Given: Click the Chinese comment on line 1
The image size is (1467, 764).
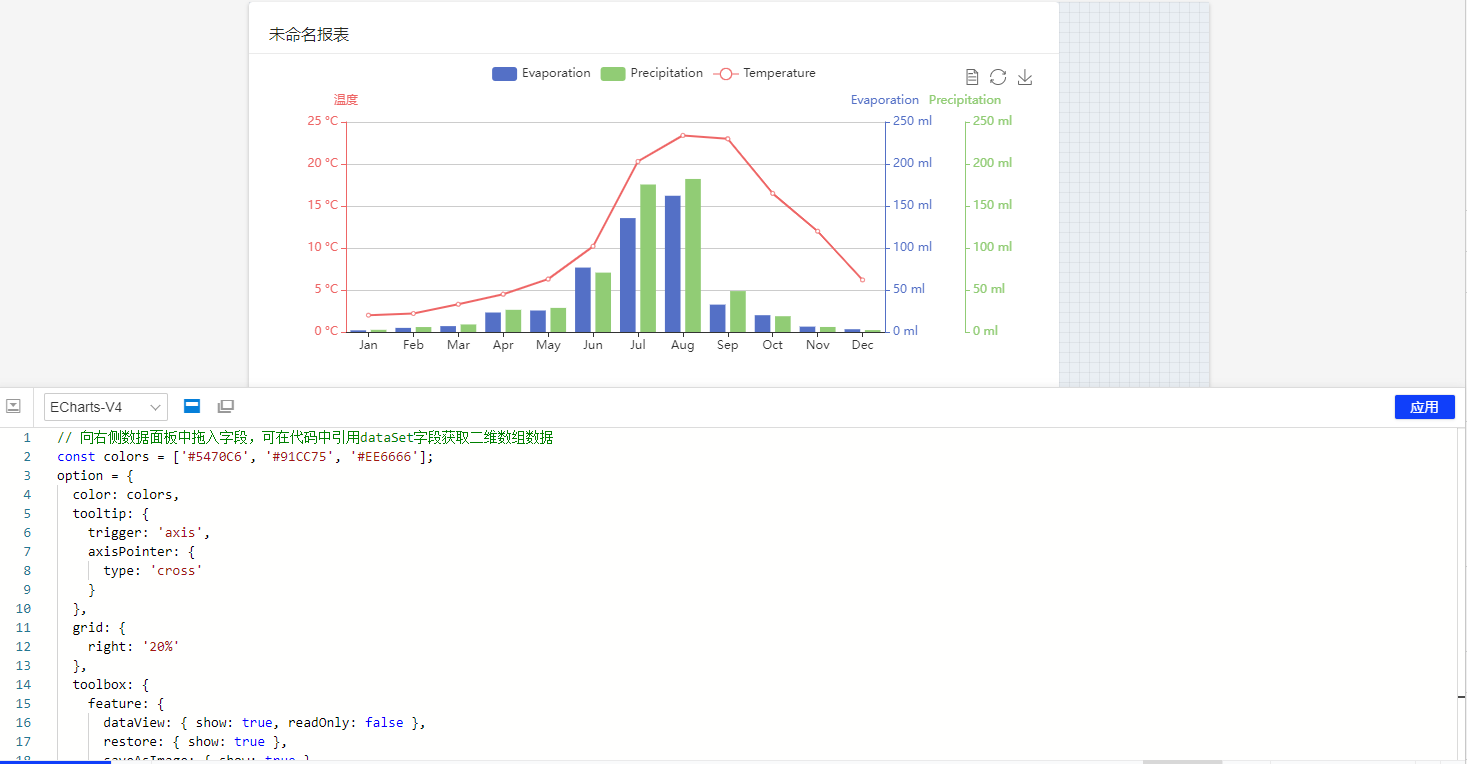Looking at the screenshot, I should tap(305, 438).
